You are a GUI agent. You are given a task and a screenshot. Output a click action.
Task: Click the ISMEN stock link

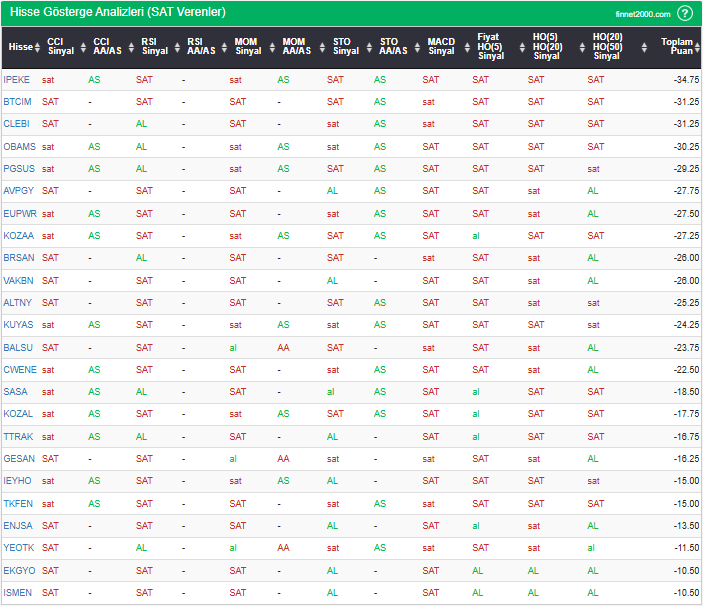(x=18, y=592)
